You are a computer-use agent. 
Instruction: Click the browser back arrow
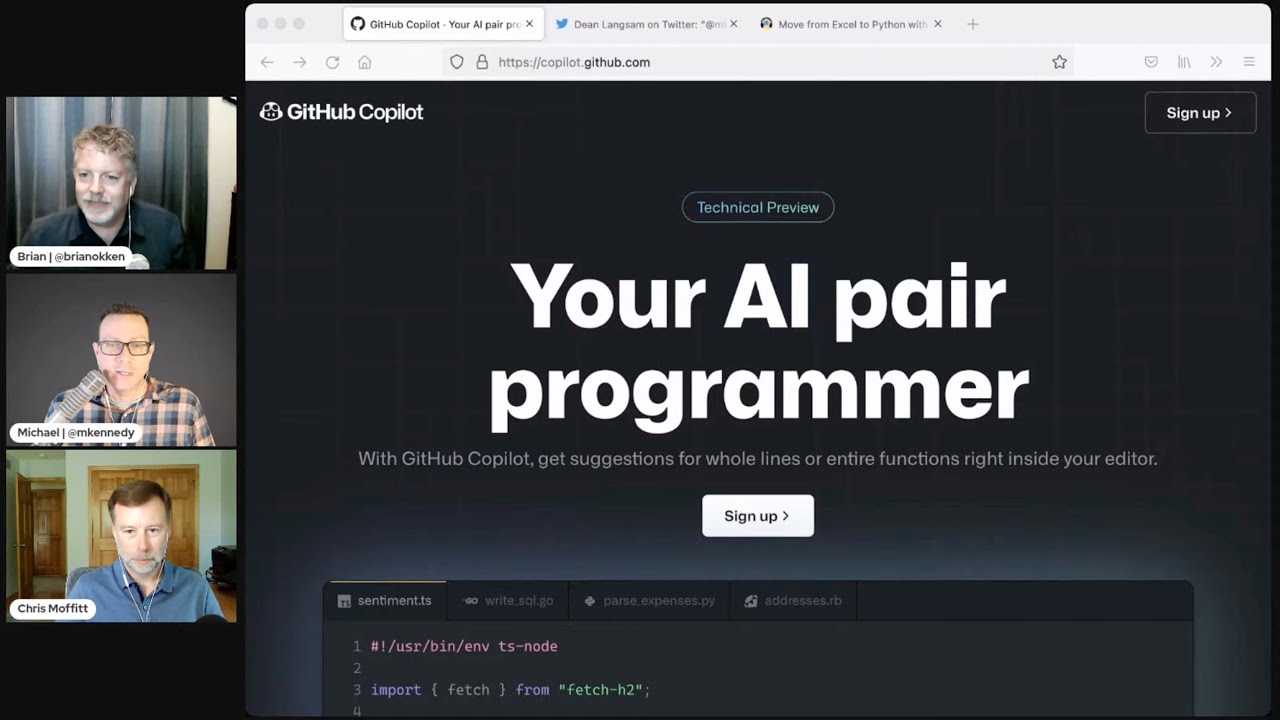(x=267, y=62)
